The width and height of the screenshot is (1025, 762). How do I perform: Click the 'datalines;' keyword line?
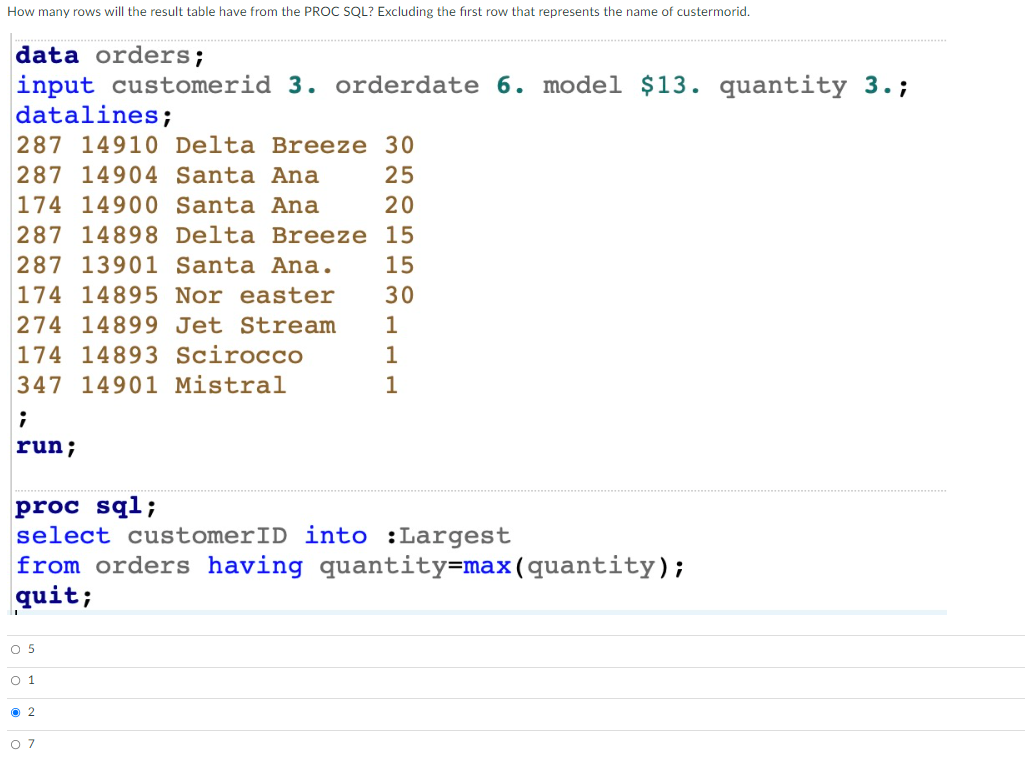(93, 116)
